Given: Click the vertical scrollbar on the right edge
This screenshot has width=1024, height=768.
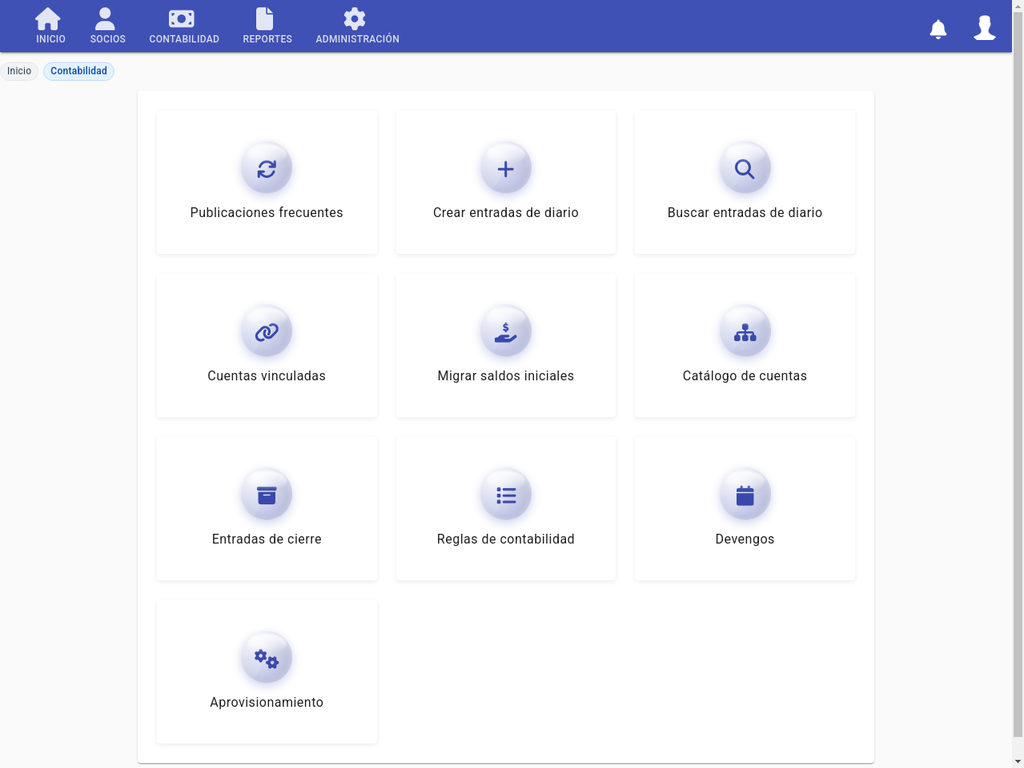Looking at the screenshot, I should click(x=1018, y=400).
